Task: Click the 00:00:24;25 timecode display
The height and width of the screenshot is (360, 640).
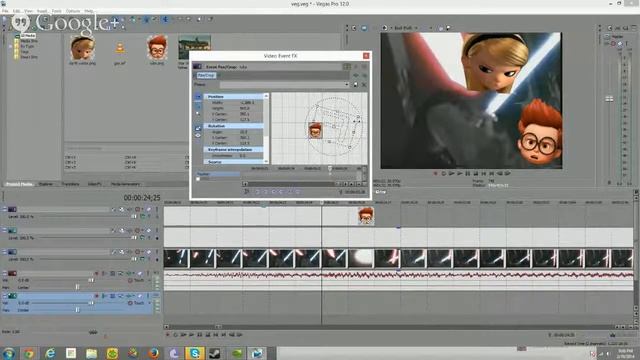Action: coord(142,198)
